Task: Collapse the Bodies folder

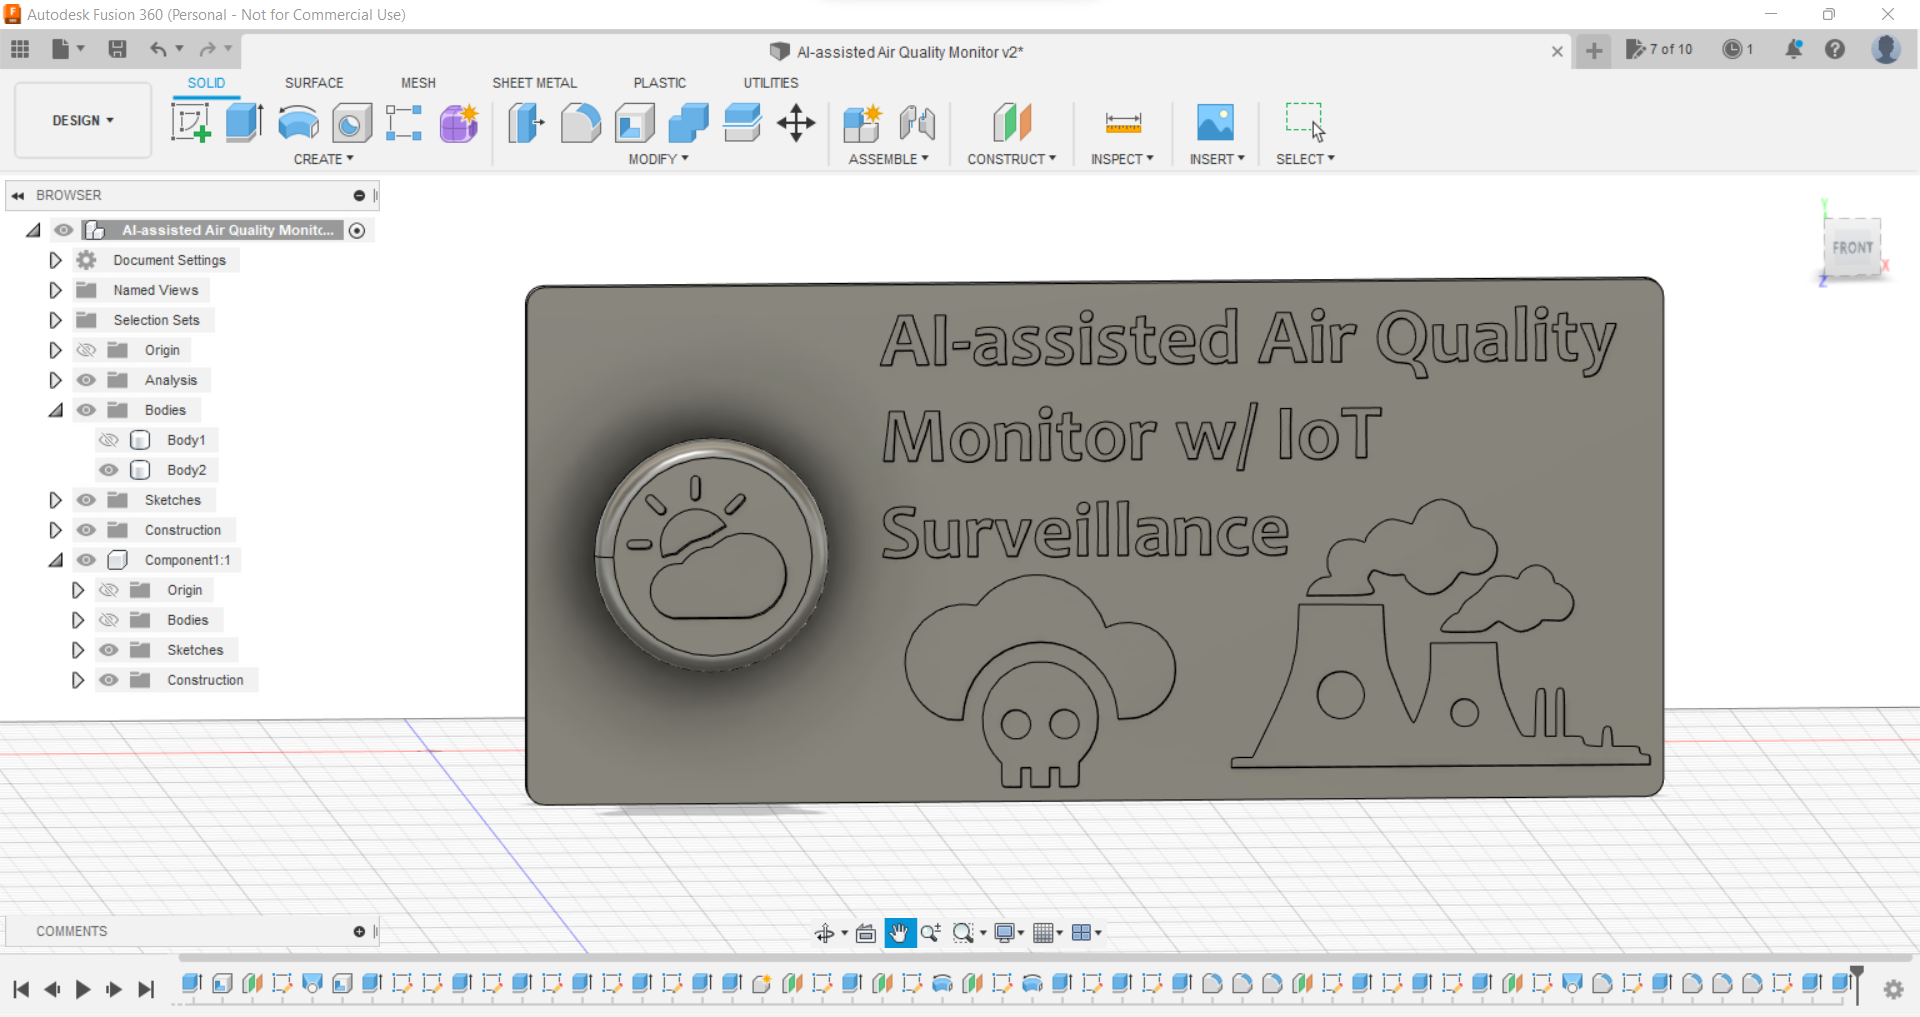Action: click(x=56, y=410)
